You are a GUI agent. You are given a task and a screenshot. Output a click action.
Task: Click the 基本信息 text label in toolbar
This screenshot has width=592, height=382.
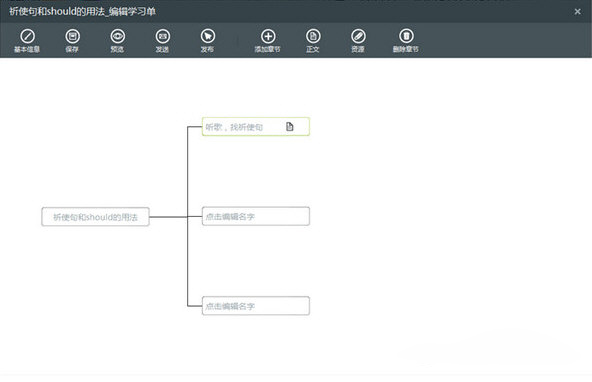pyautogui.click(x=27, y=49)
